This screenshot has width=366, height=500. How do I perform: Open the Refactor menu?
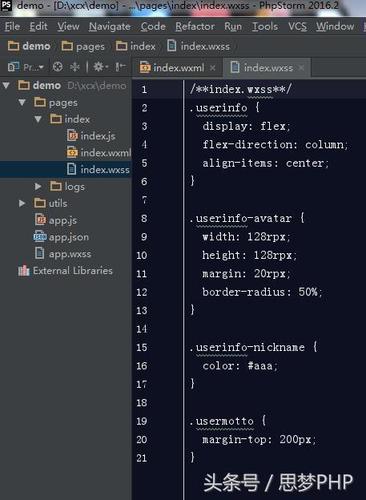tap(195, 26)
